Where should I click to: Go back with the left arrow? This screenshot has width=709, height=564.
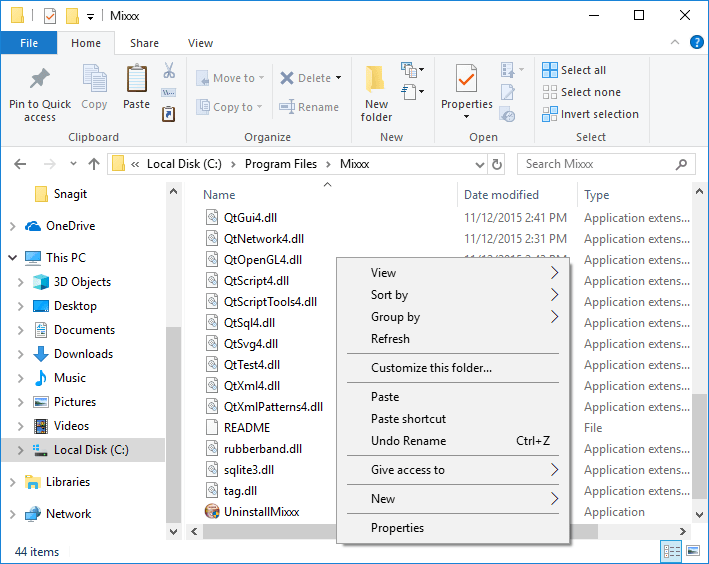(20, 164)
